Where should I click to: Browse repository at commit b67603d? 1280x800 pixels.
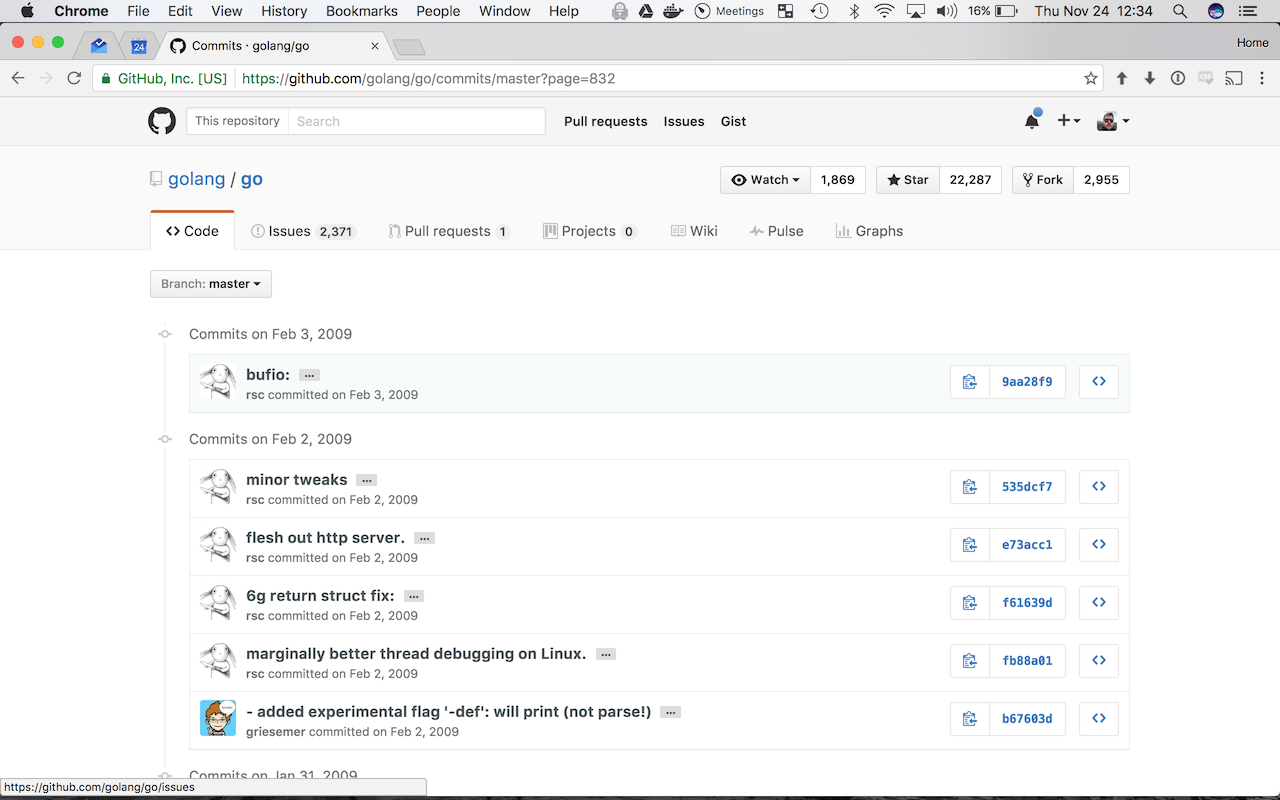coord(1099,719)
